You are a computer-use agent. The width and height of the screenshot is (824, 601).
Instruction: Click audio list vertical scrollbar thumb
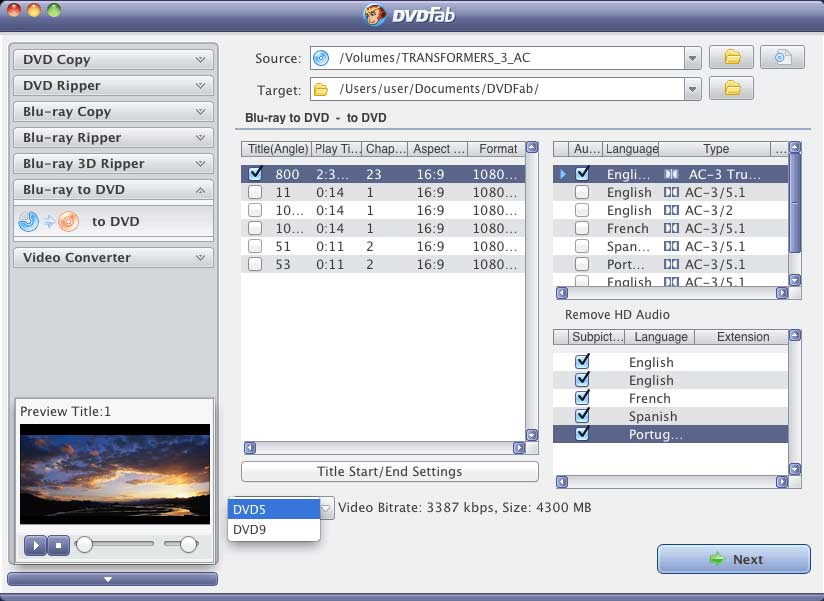tap(795, 202)
